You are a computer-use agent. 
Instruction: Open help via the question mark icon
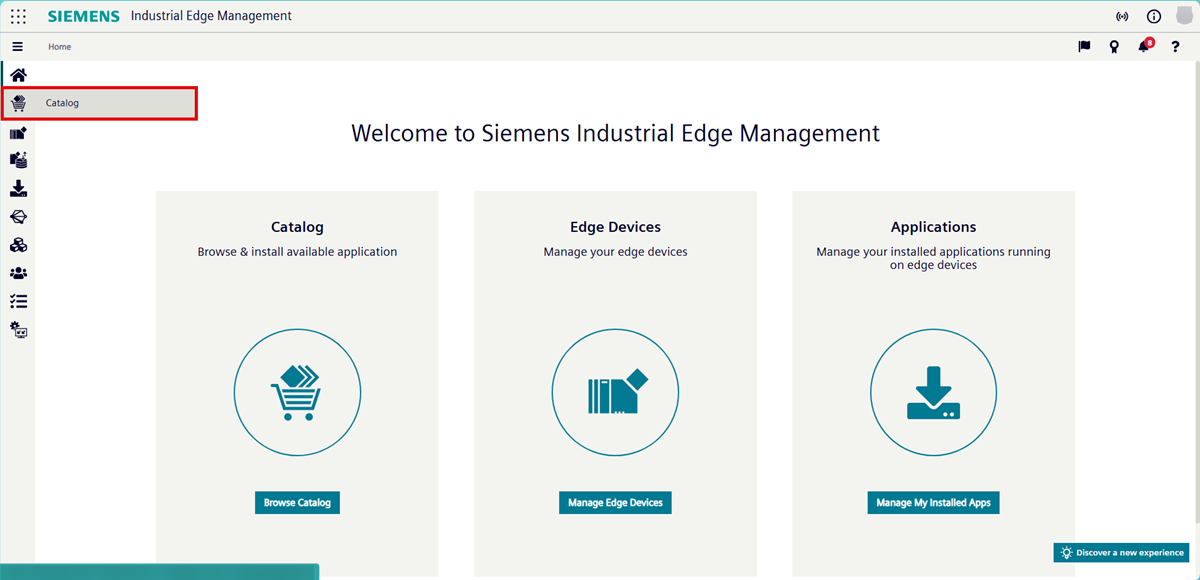coord(1175,47)
